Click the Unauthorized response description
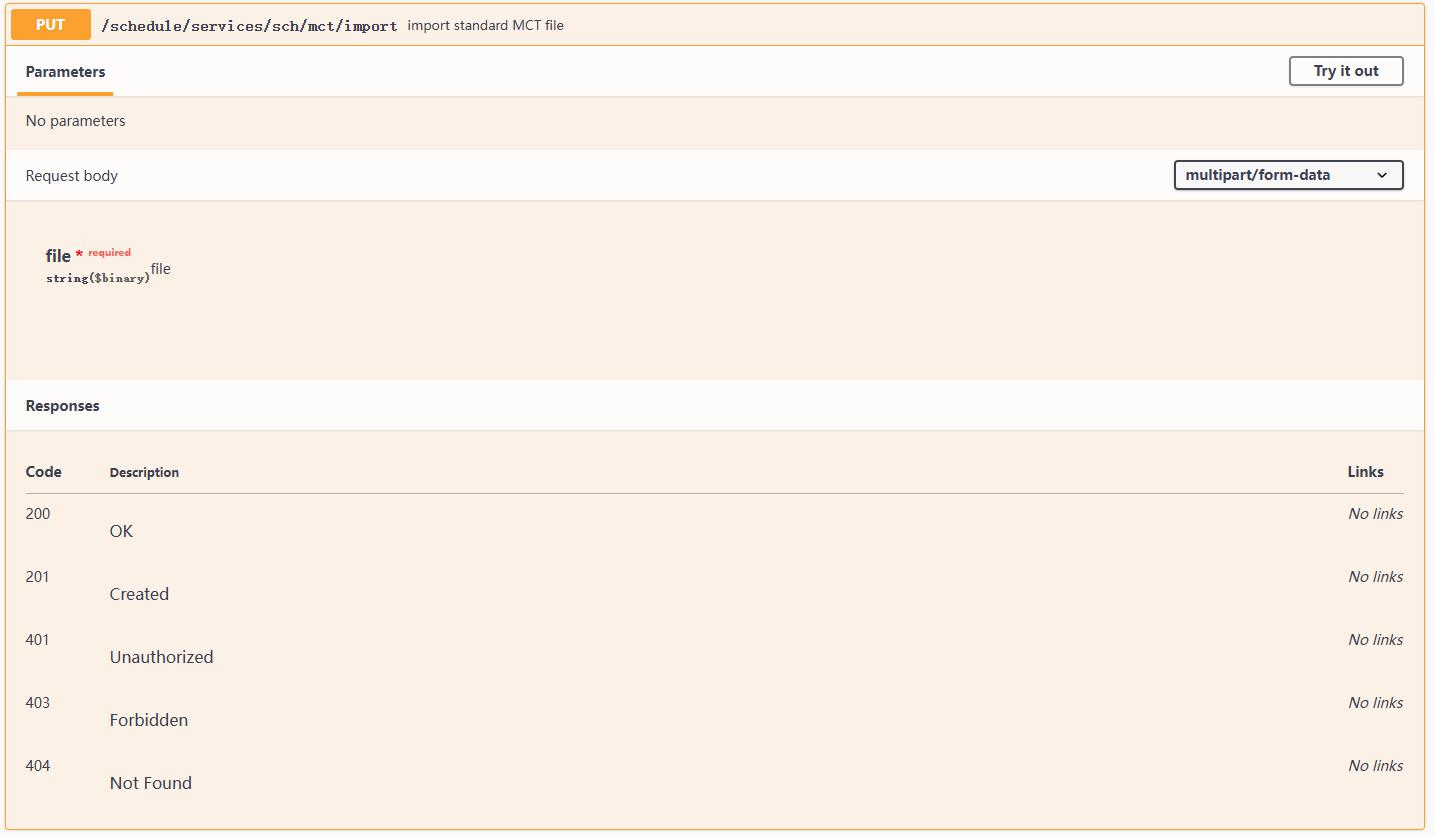Image resolution: width=1435 pixels, height=837 pixels. (x=161, y=657)
